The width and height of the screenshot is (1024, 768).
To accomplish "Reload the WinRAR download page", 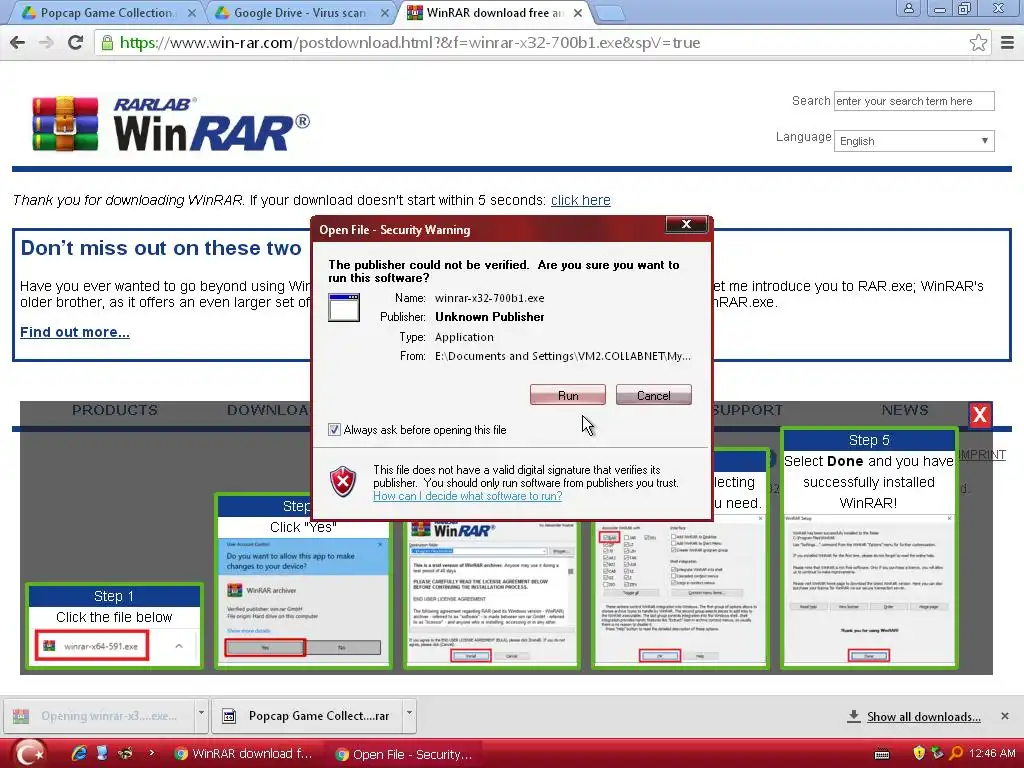I will click(x=75, y=42).
